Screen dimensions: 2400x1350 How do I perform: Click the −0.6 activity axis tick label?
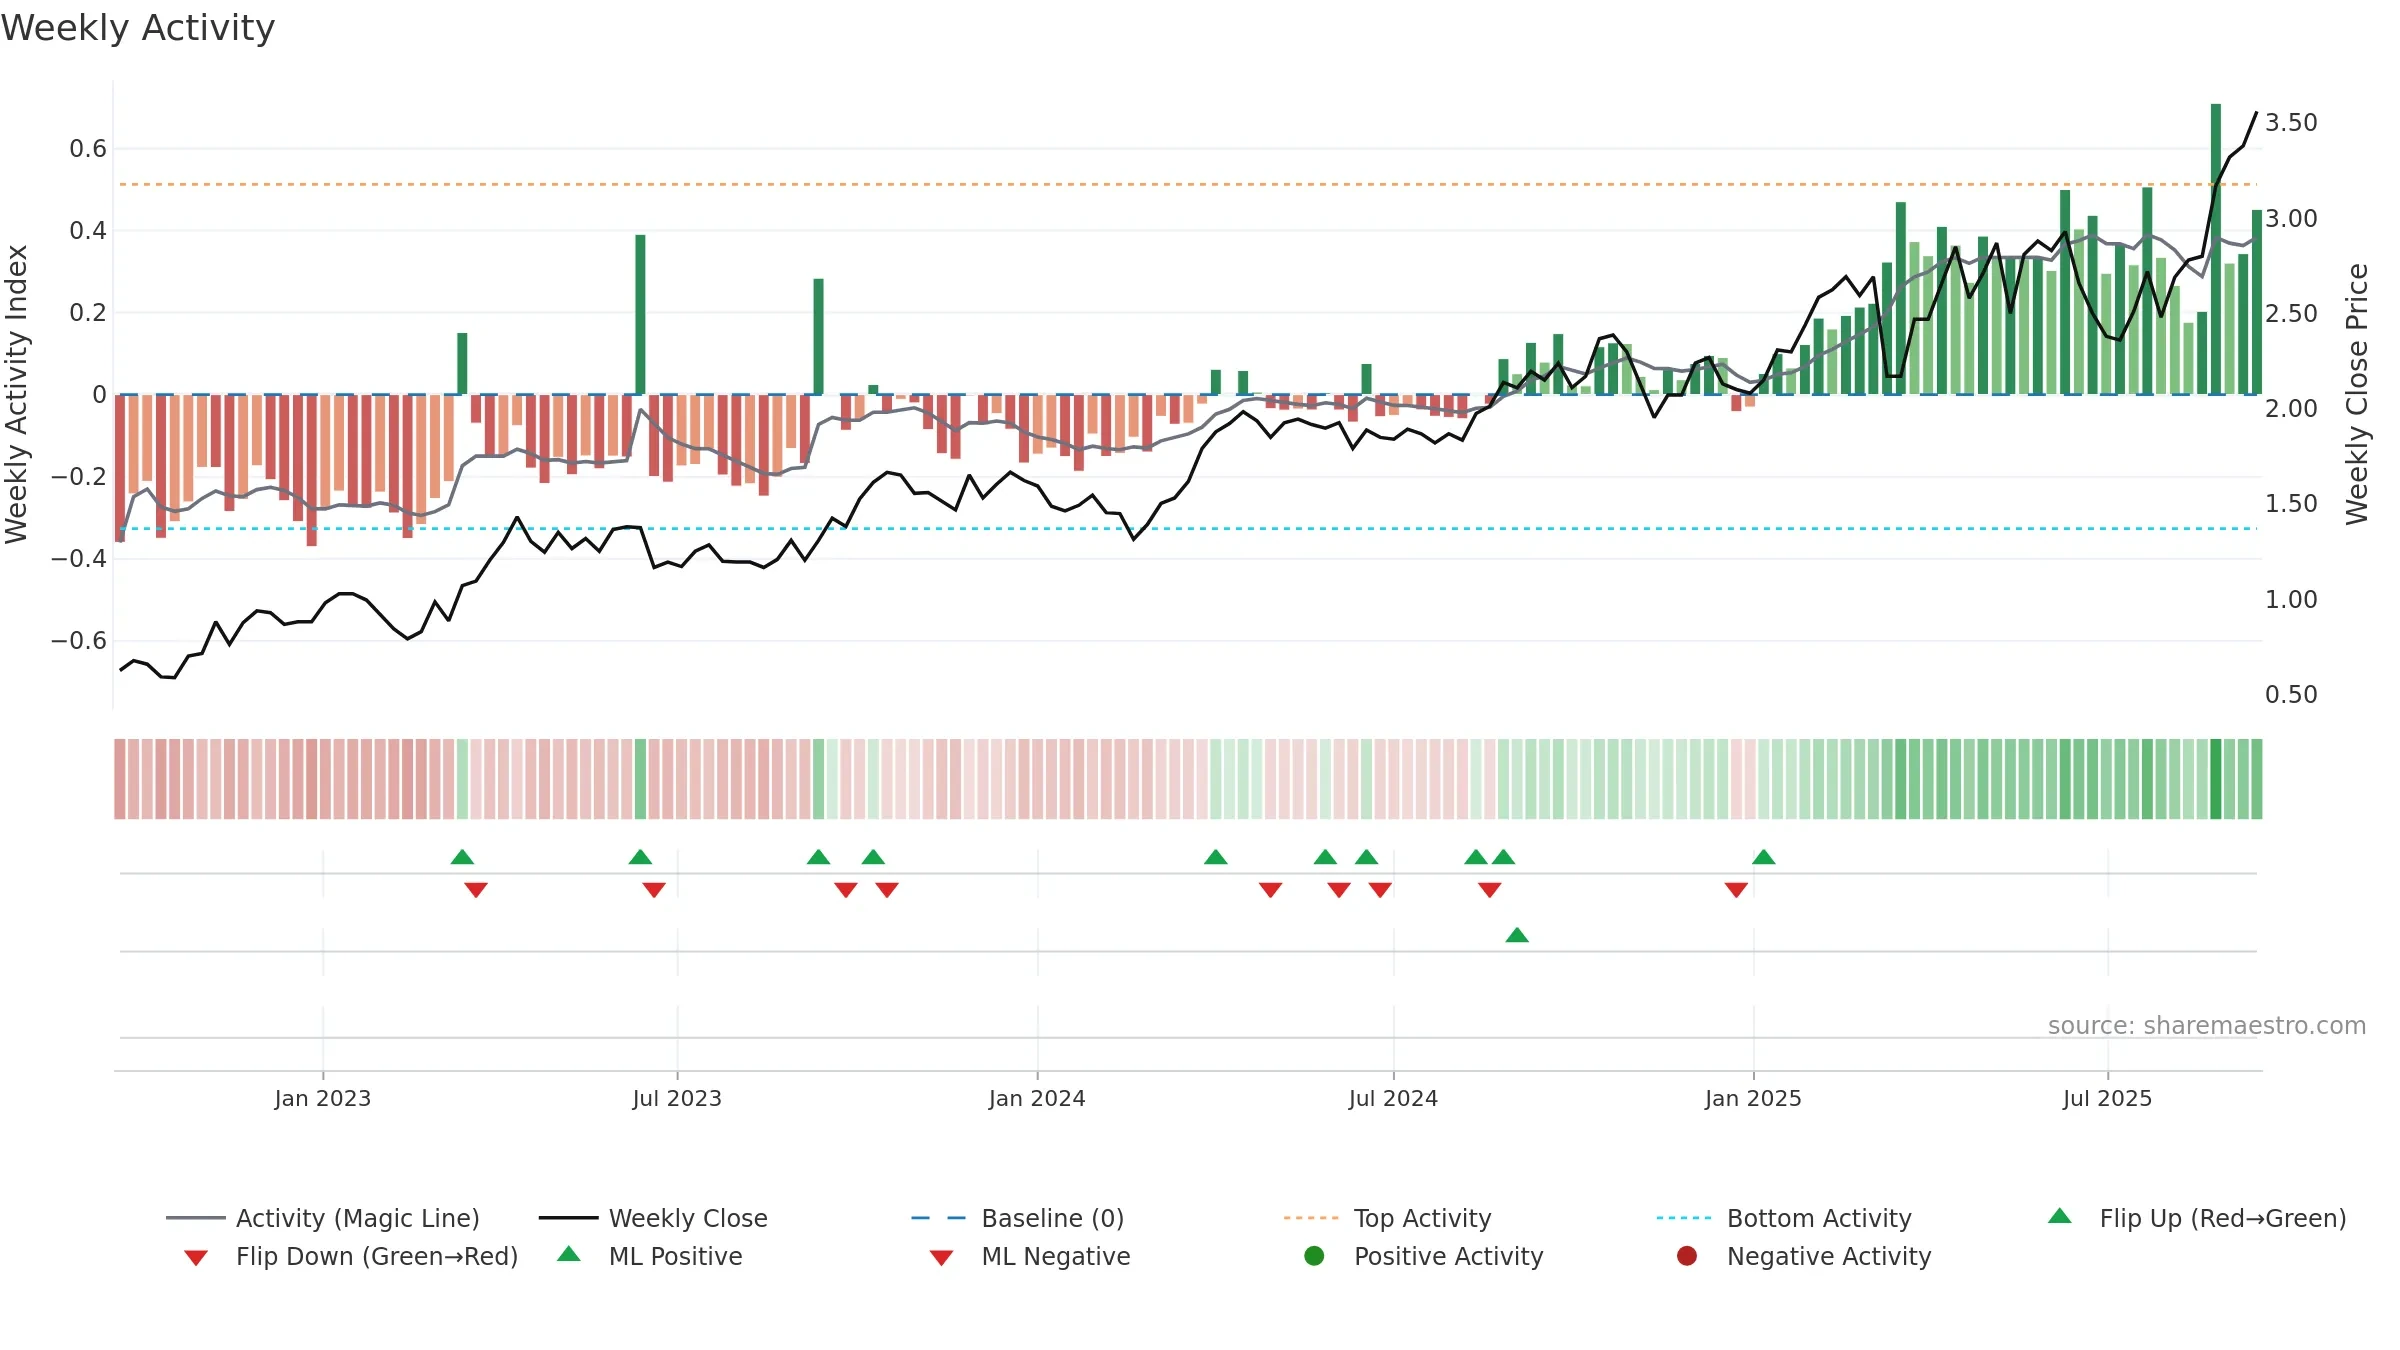click(79, 641)
